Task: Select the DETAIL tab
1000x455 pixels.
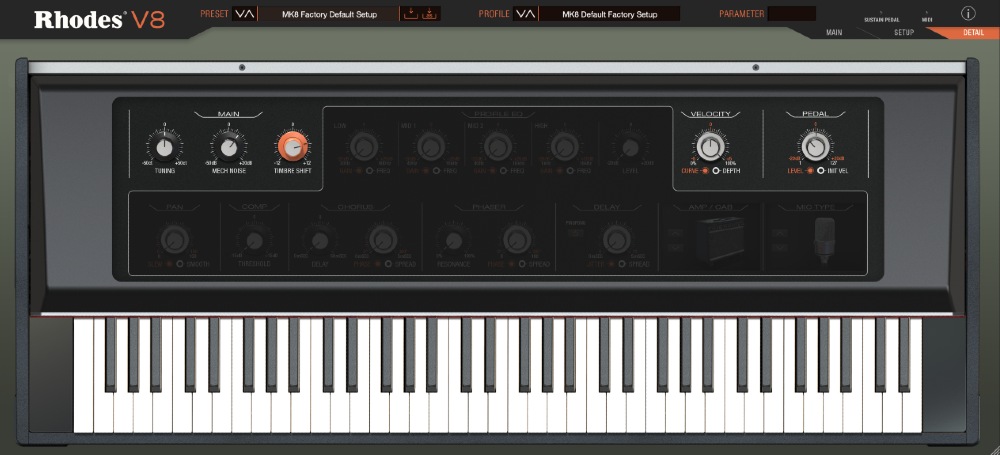Action: click(973, 33)
